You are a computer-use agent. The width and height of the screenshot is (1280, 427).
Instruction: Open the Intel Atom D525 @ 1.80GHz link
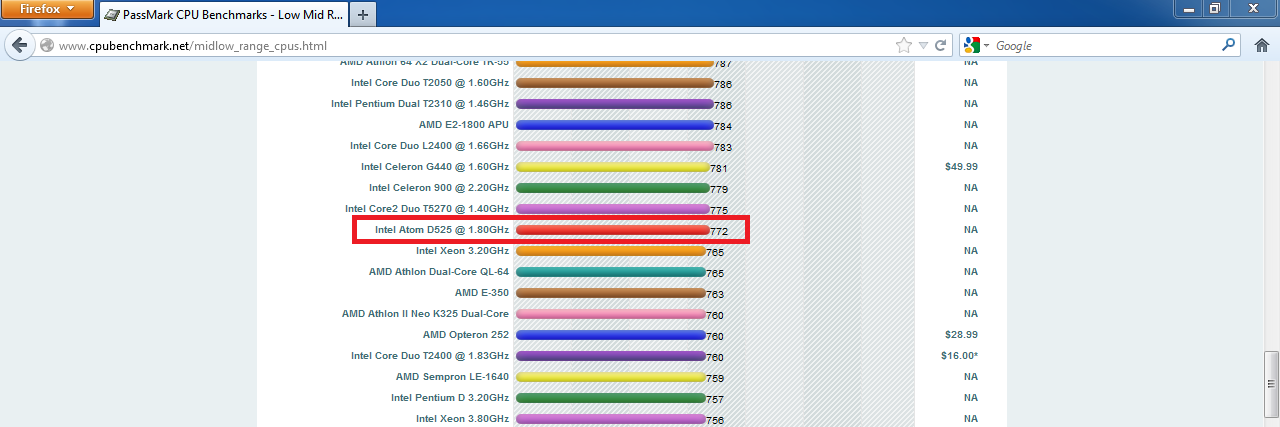point(441,230)
